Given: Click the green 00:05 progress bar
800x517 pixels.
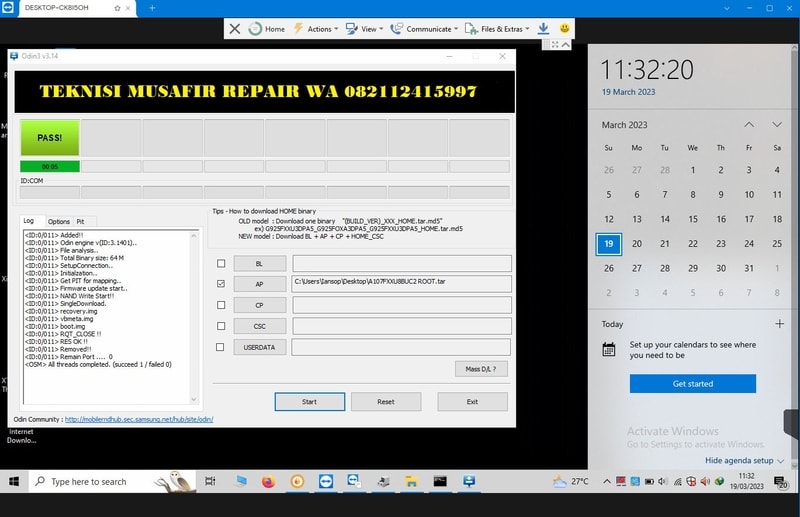Looking at the screenshot, I should 50,166.
